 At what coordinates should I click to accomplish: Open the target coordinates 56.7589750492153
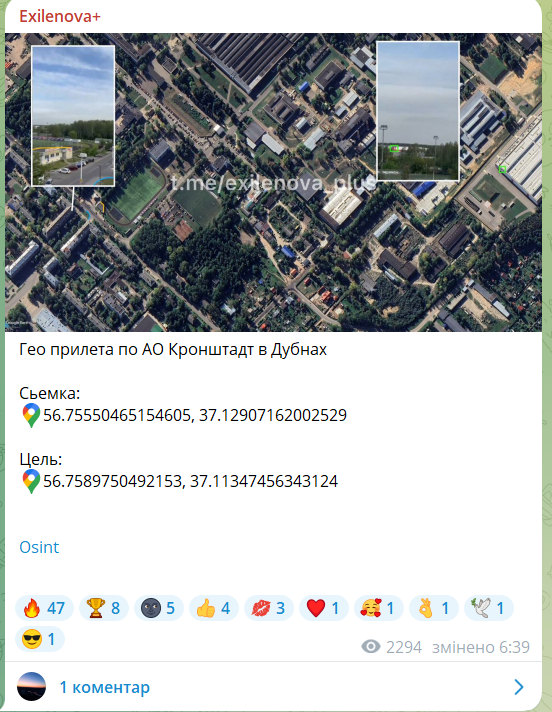point(190,481)
